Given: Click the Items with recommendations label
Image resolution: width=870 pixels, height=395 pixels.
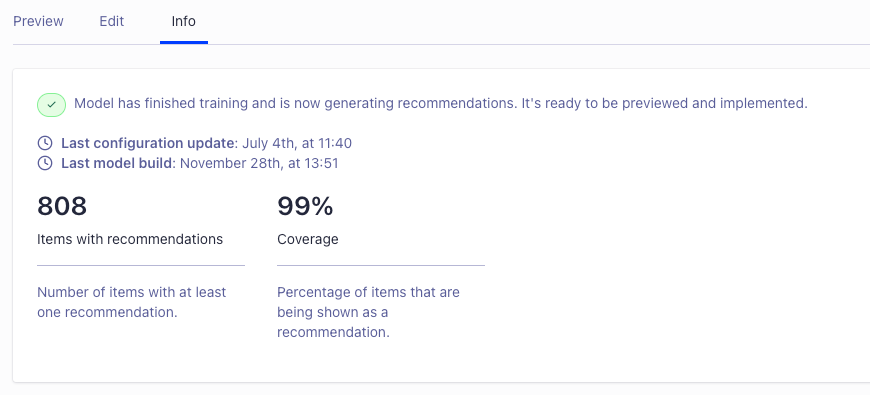Looking at the screenshot, I should click(x=130, y=239).
